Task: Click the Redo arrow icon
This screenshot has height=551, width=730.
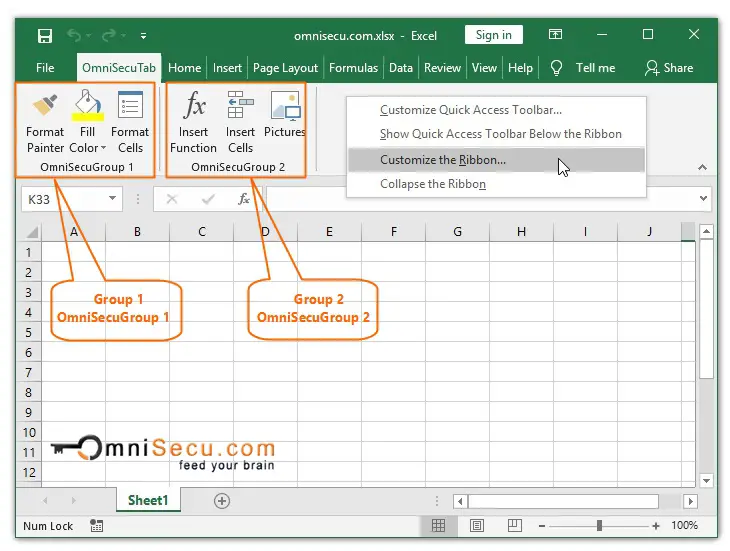Action: [108, 35]
